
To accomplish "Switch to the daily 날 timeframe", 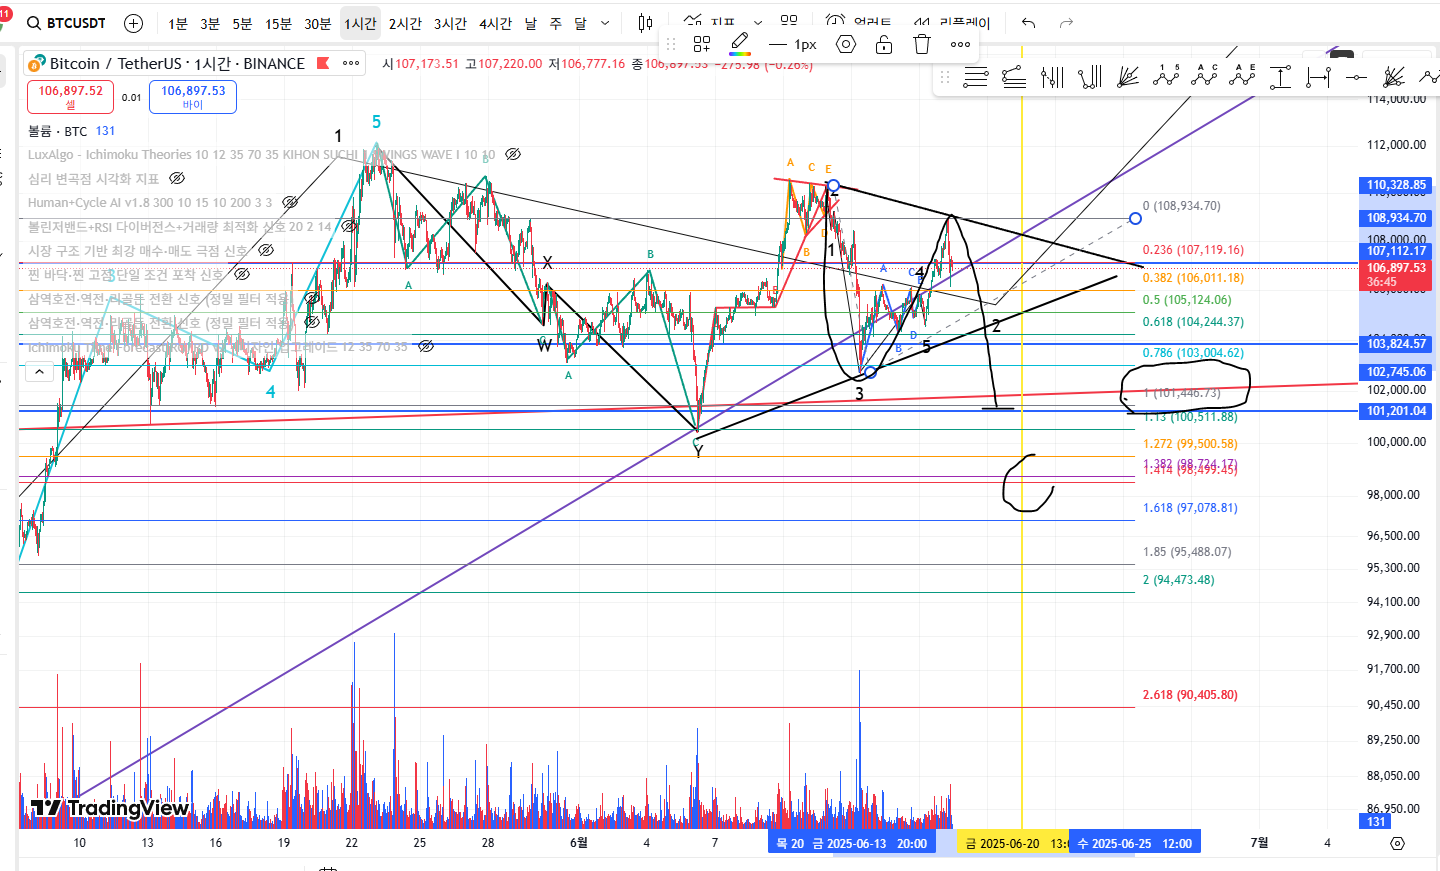I will (531, 23).
